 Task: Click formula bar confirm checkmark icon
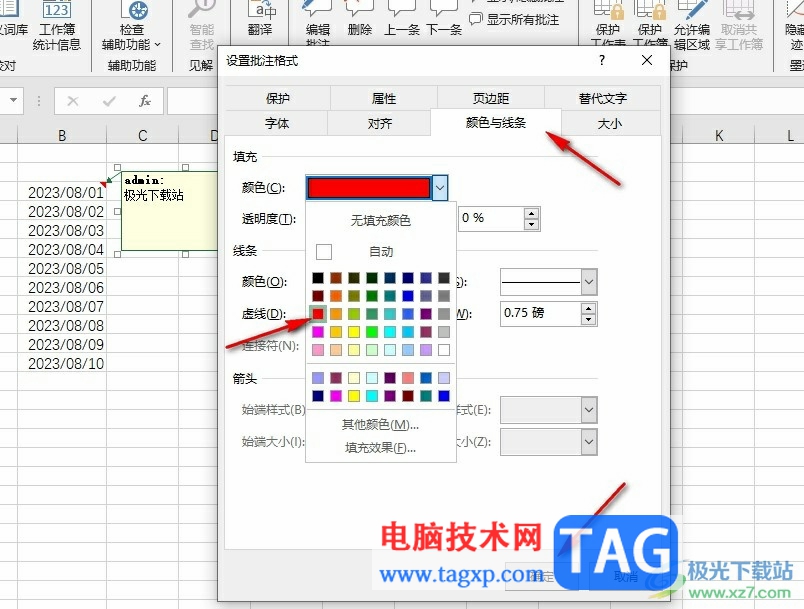coord(109,101)
